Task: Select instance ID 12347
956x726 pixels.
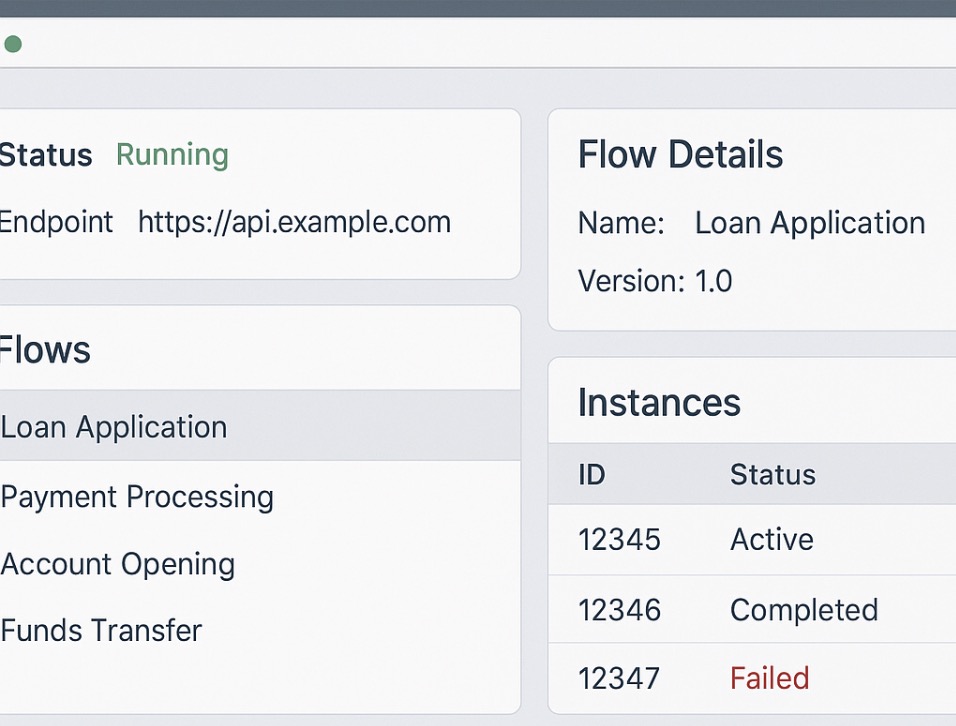Action: tap(619, 678)
